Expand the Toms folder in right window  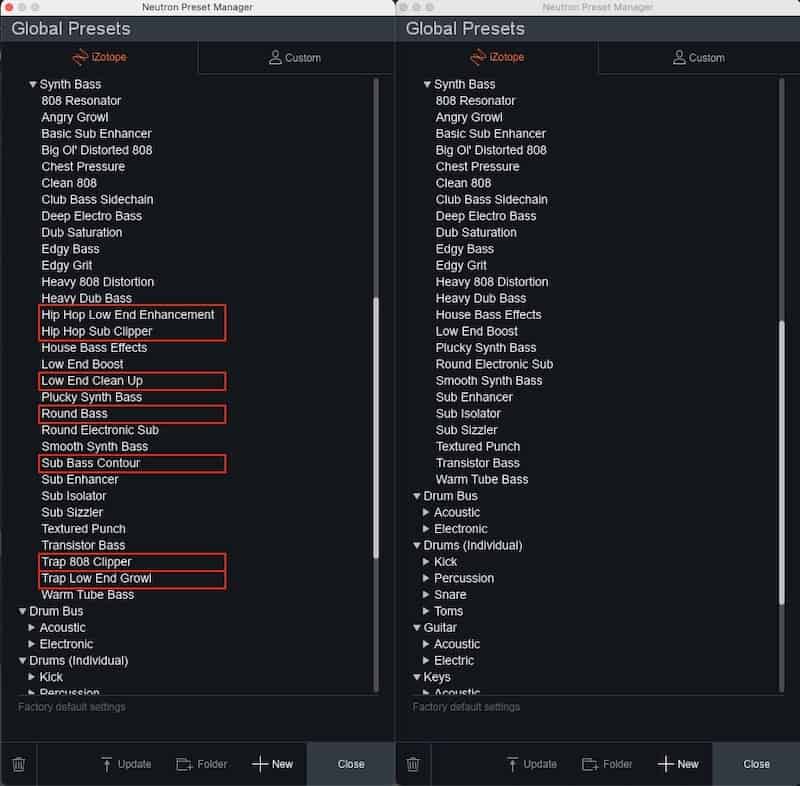pyautogui.click(x=426, y=611)
